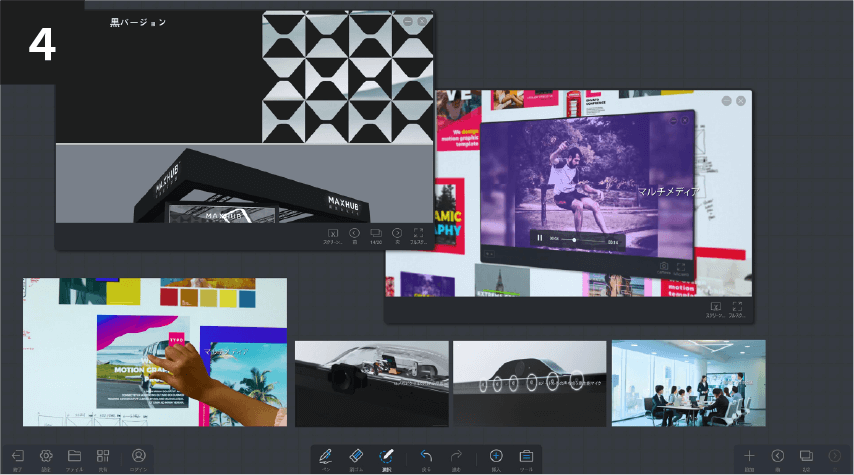Viewport: 854px width, 475px height.
Task: Toggle fullscreen on the black version slide window
Action: click(419, 234)
